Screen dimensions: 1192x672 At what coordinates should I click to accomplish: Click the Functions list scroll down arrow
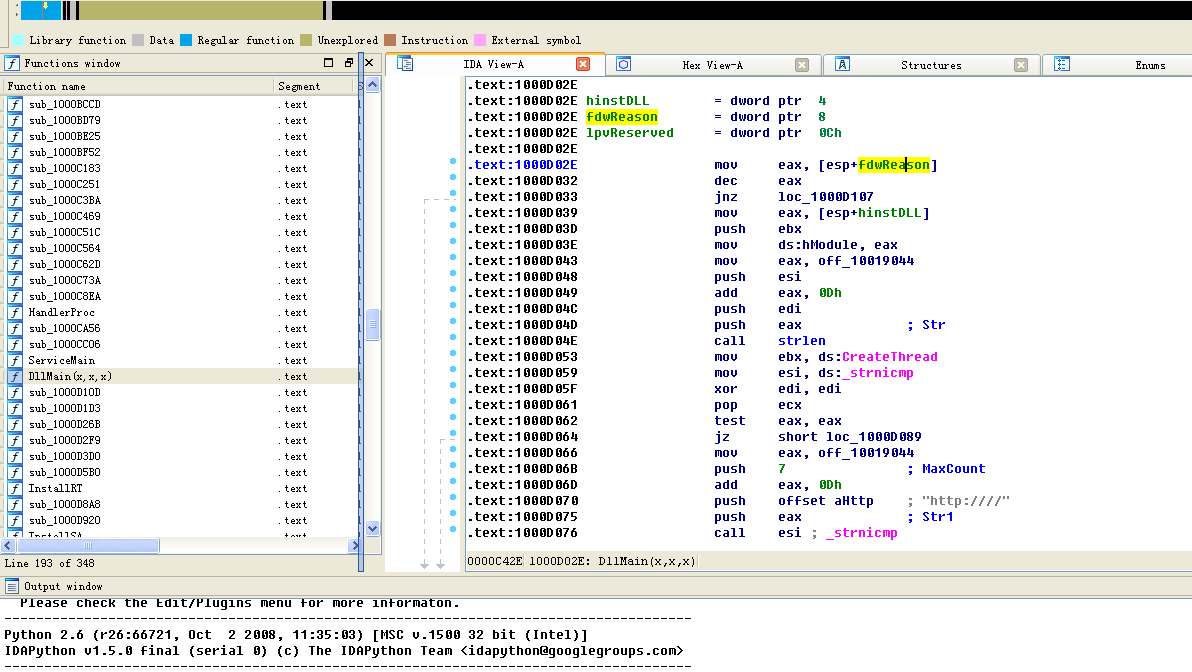click(x=372, y=528)
